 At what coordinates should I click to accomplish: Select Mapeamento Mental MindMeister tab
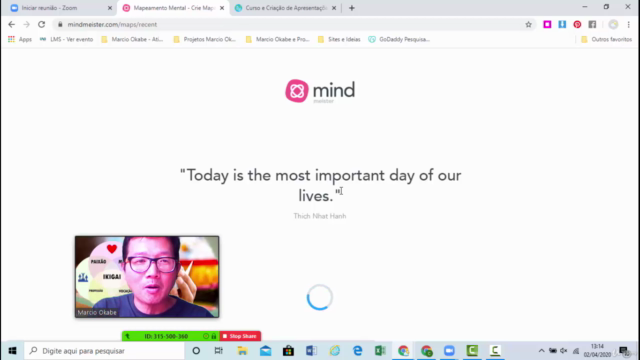click(x=173, y=8)
